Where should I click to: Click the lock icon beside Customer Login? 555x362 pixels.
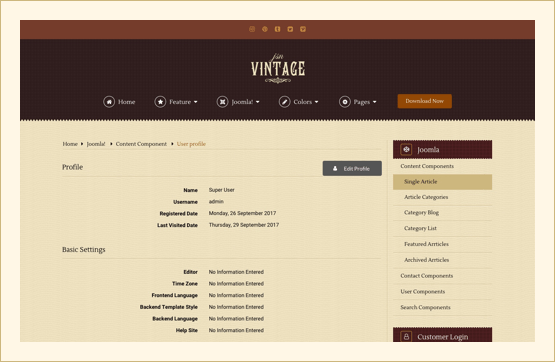tap(406, 336)
